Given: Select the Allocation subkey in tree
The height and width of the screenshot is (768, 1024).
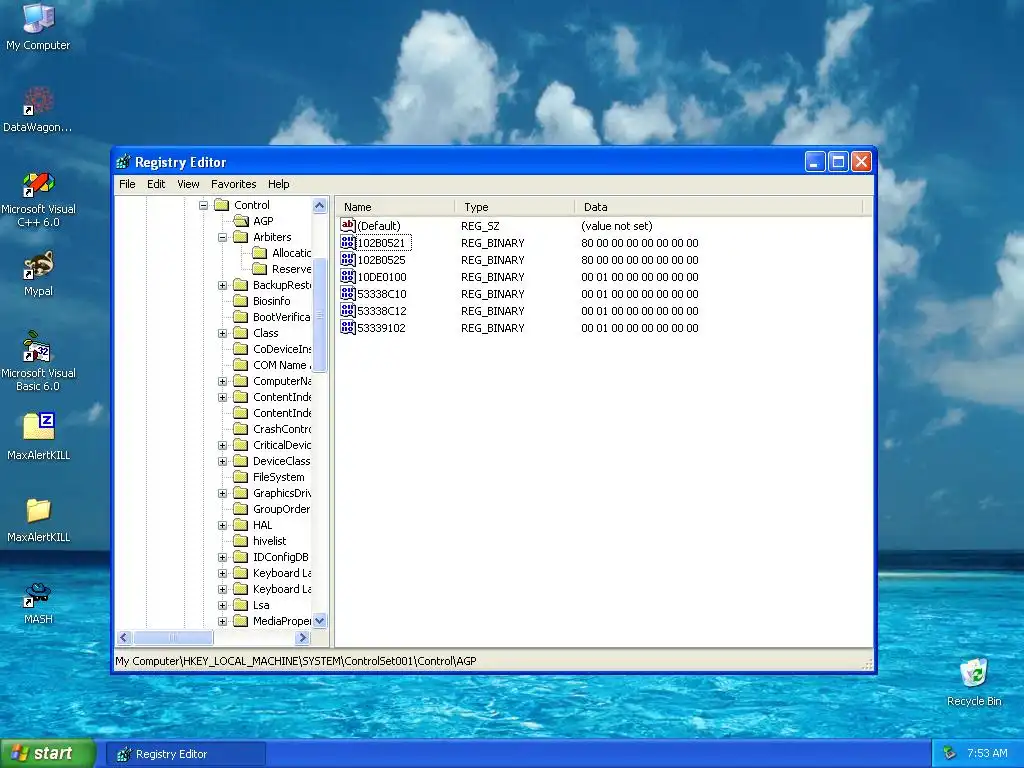Looking at the screenshot, I should pos(291,253).
